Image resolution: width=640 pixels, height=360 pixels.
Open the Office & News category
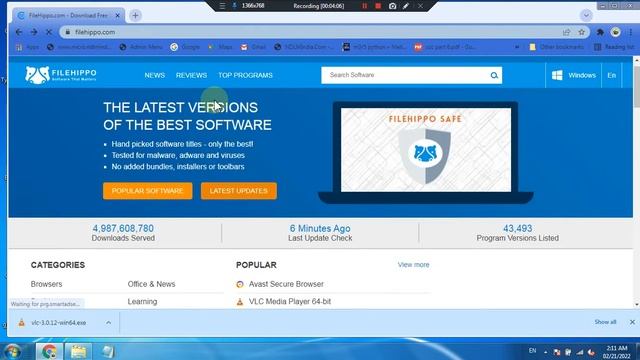coord(151,284)
